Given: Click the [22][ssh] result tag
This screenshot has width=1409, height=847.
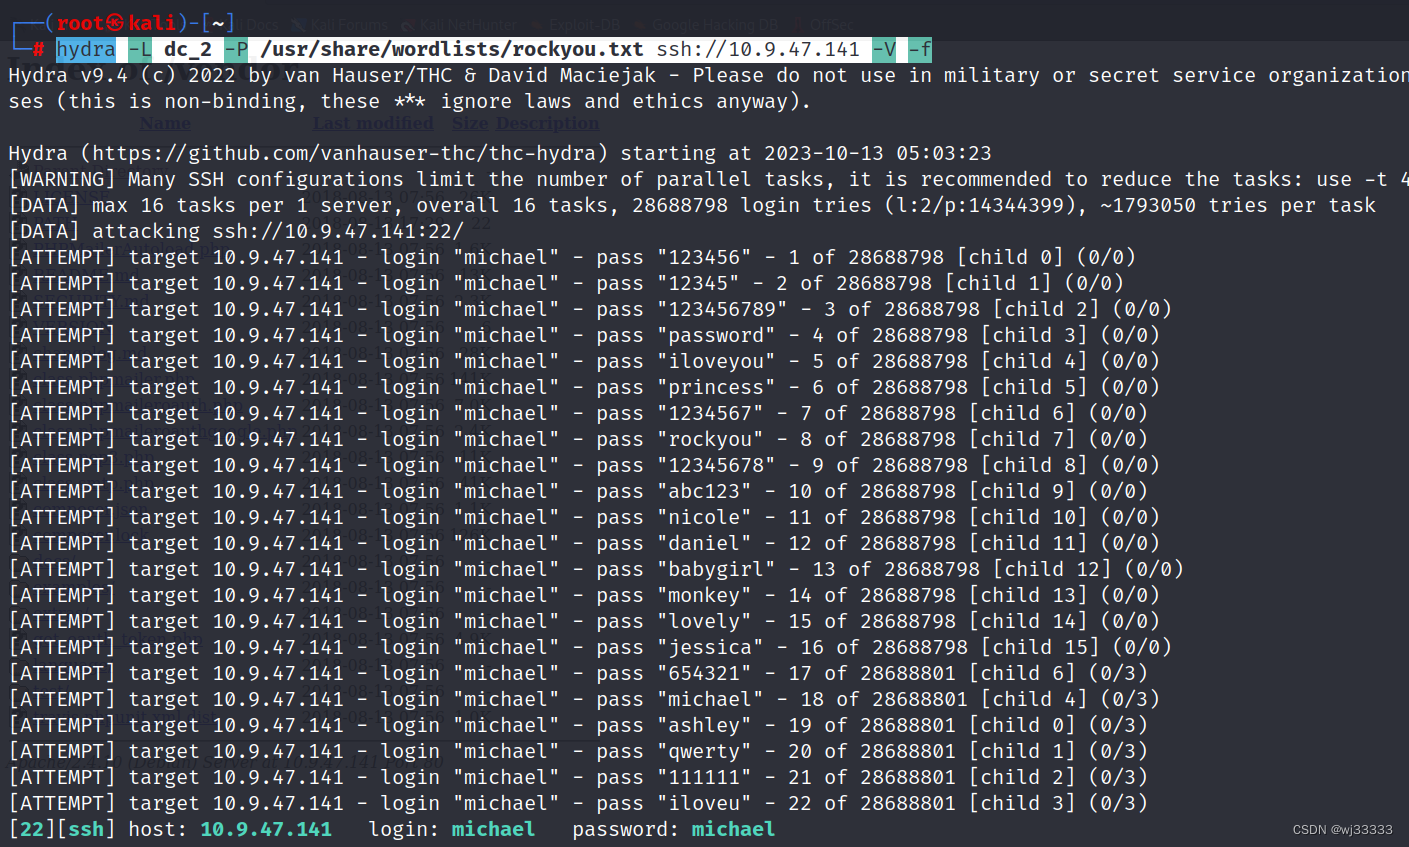Looking at the screenshot, I should (x=62, y=829).
